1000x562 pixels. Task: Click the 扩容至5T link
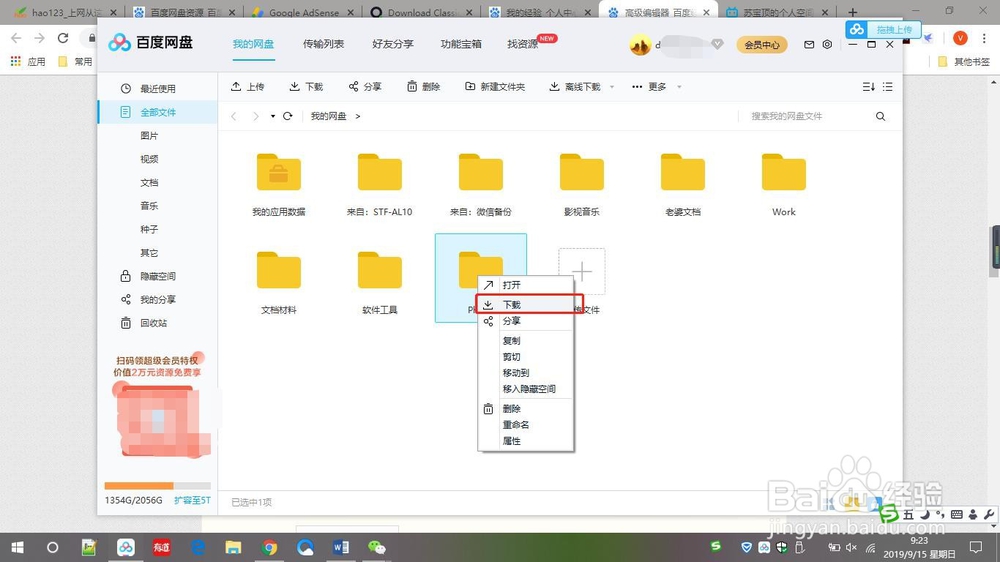click(192, 501)
